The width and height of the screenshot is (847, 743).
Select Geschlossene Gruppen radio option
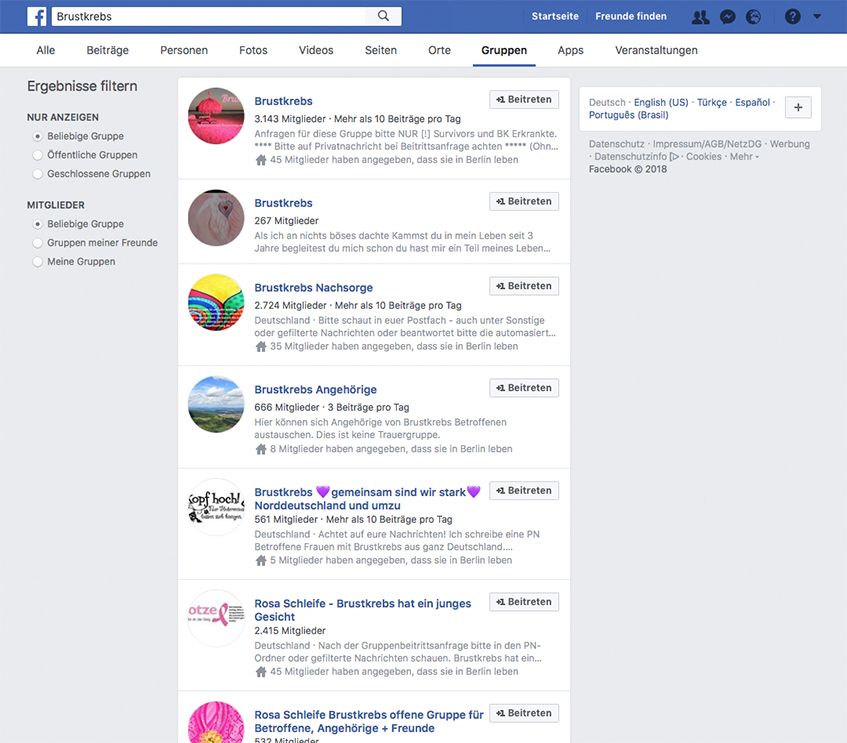38,174
